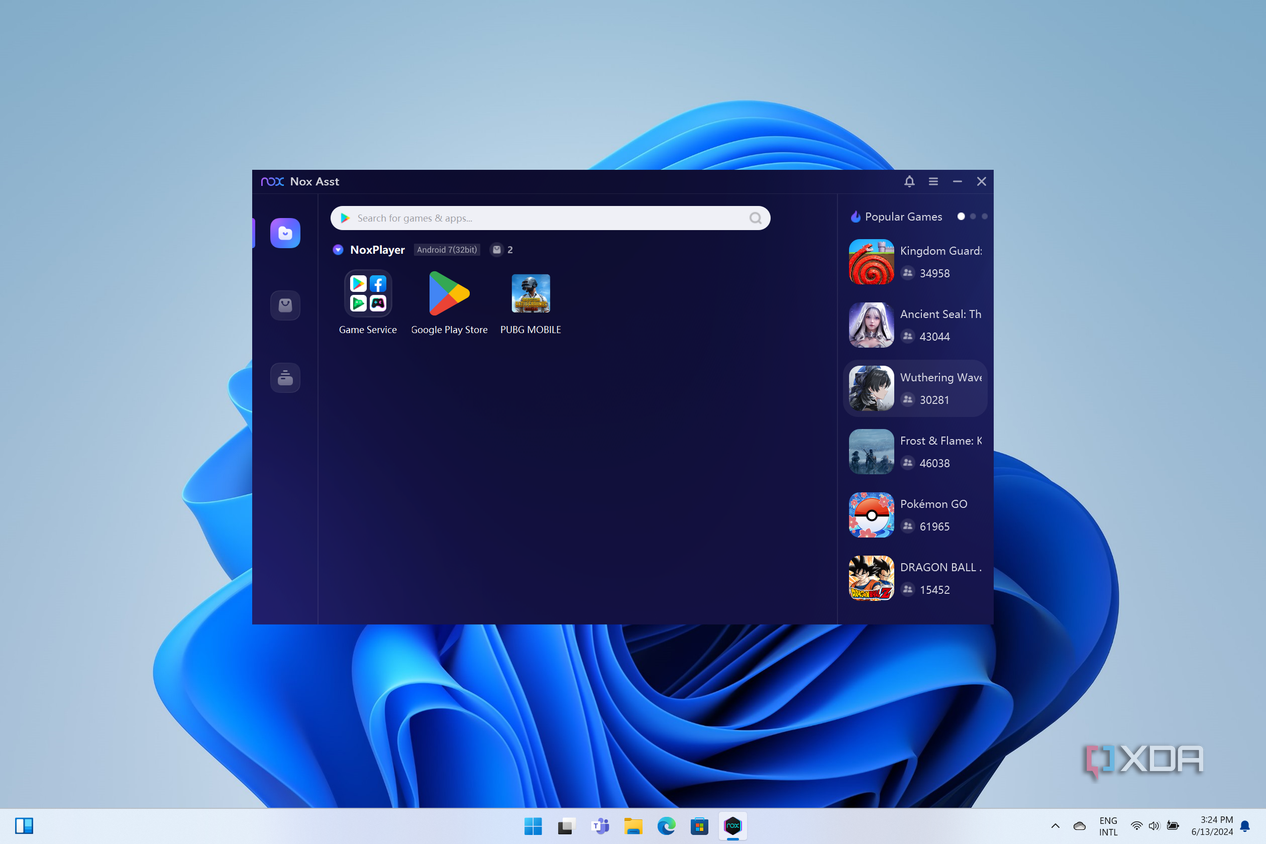
Task: Click player count 43044
Action: coord(935,337)
